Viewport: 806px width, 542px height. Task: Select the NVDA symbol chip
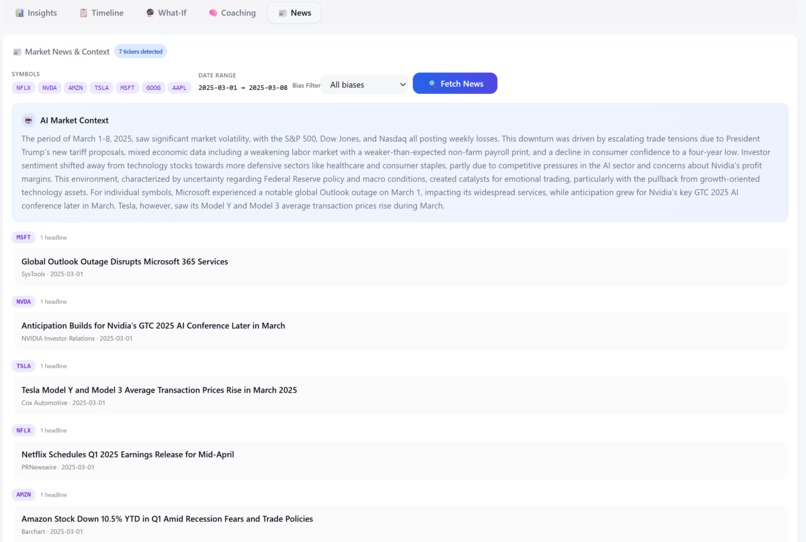coord(49,88)
